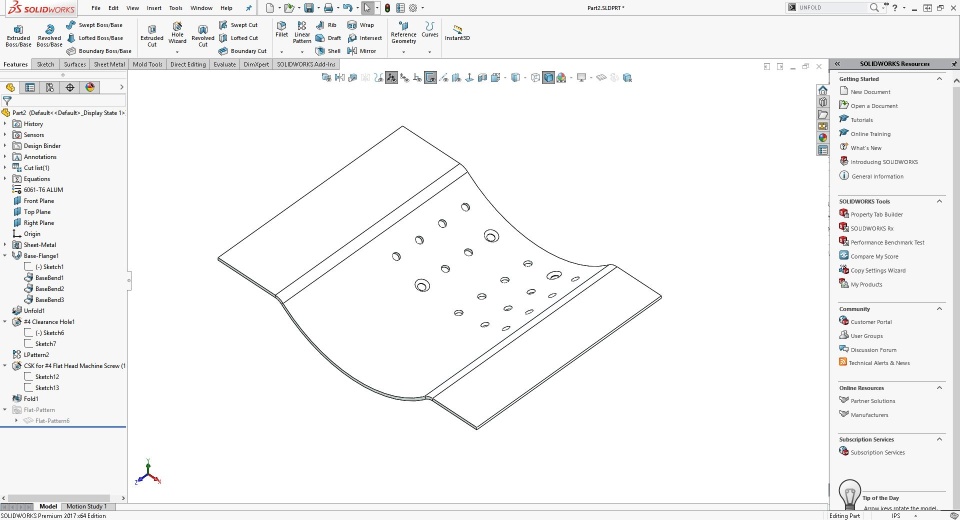Select the Extruded Boss/Base tool
The width and height of the screenshot is (960, 520).
(18, 36)
